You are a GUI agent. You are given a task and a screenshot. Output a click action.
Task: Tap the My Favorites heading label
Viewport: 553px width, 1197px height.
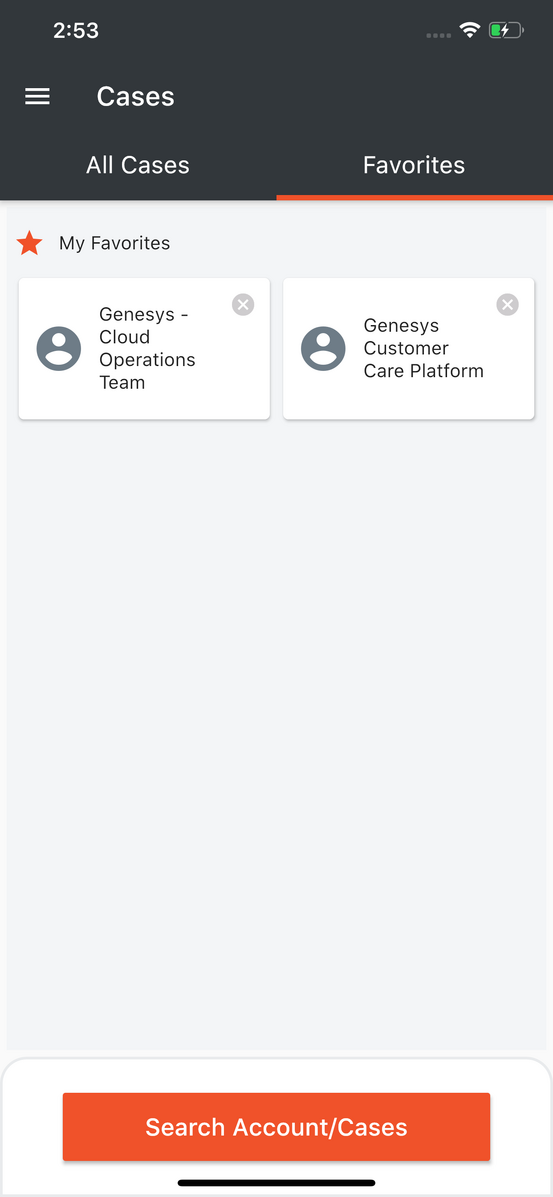[115, 244]
